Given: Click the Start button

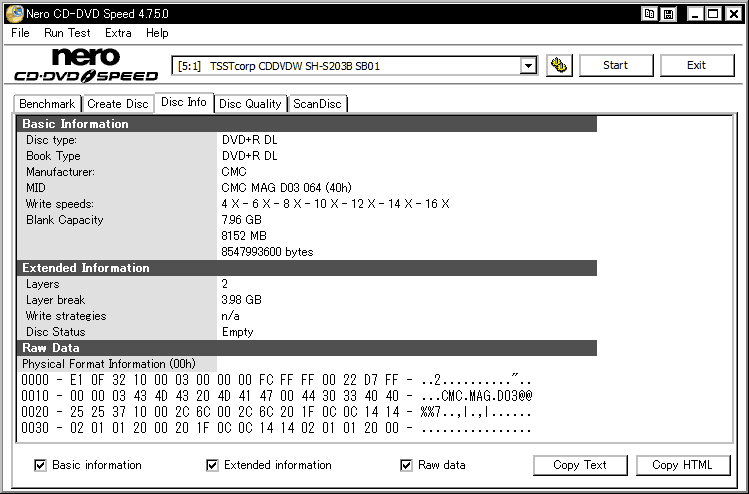Looking at the screenshot, I should 616,65.
